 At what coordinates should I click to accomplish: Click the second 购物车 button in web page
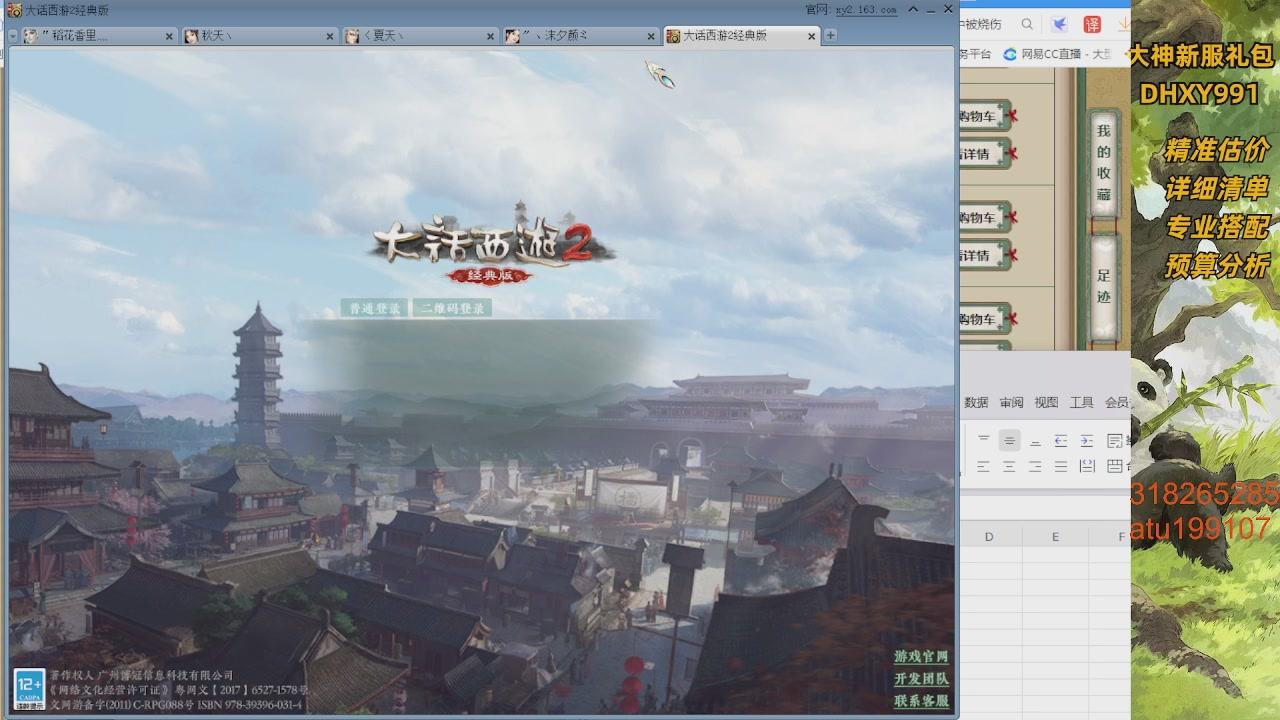pyautogui.click(x=985, y=217)
